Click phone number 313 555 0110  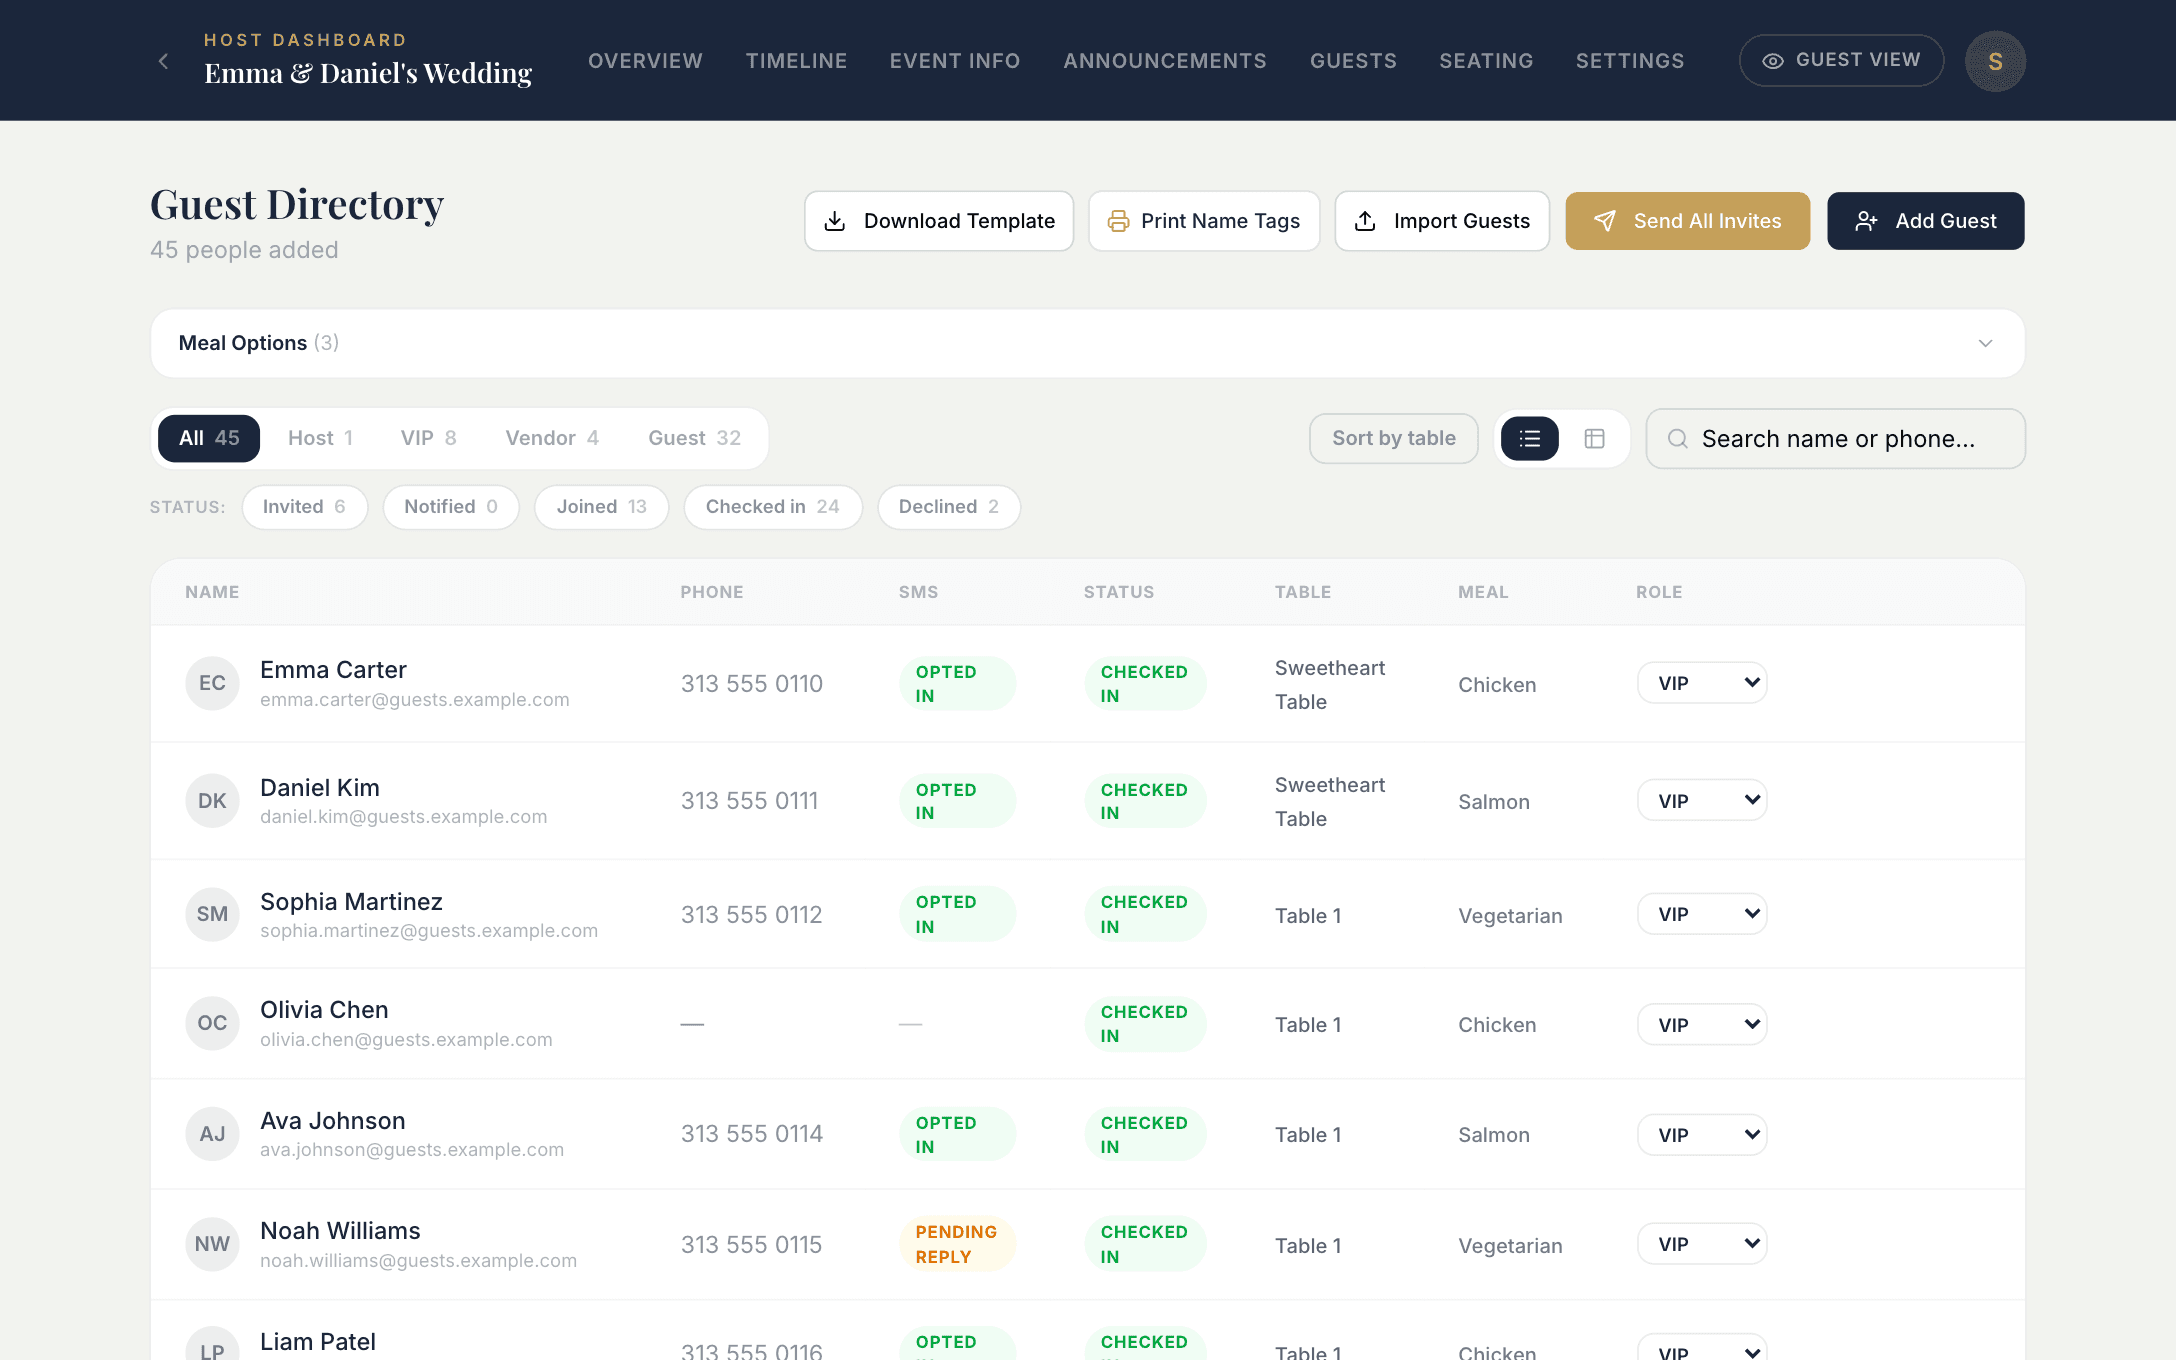[752, 684]
